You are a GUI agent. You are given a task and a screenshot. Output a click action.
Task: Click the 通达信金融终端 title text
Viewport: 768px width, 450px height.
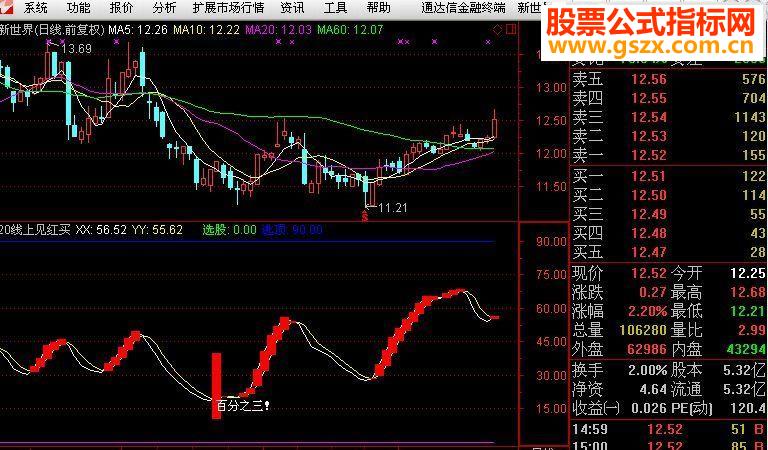[463, 7]
